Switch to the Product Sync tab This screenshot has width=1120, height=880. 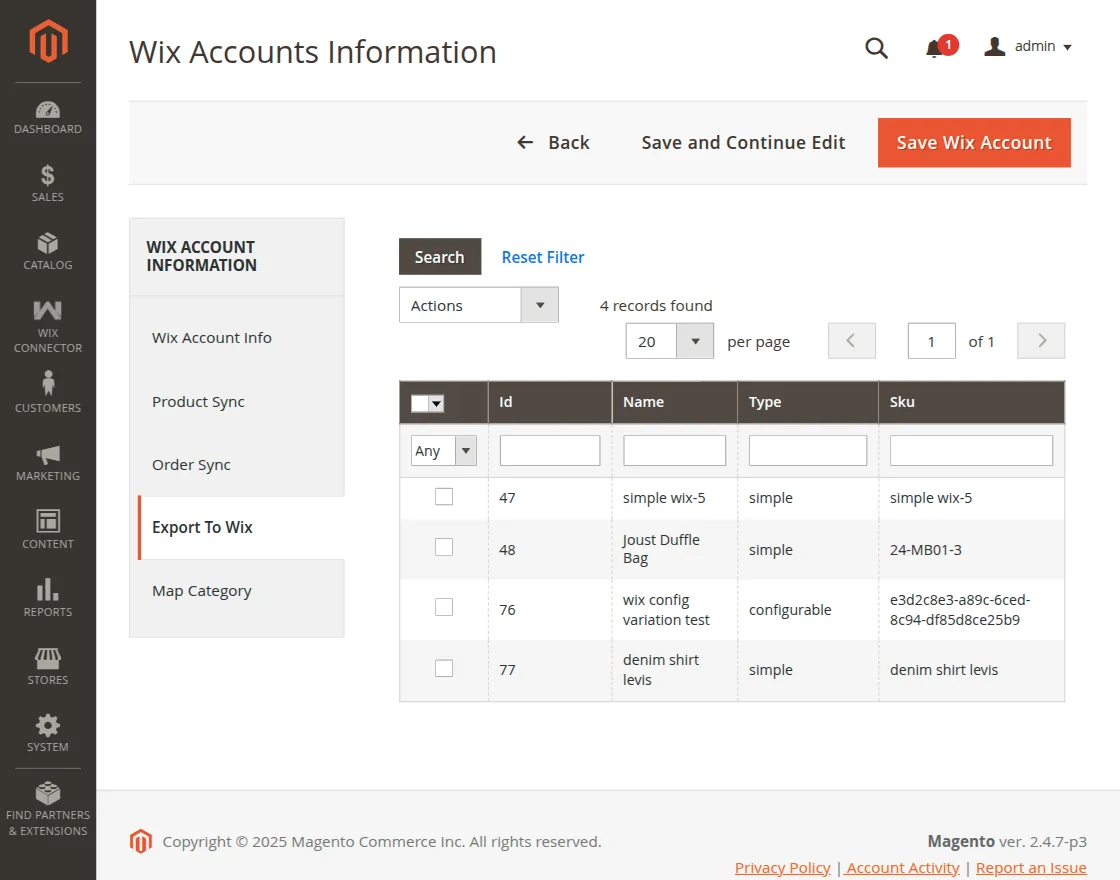198,402
